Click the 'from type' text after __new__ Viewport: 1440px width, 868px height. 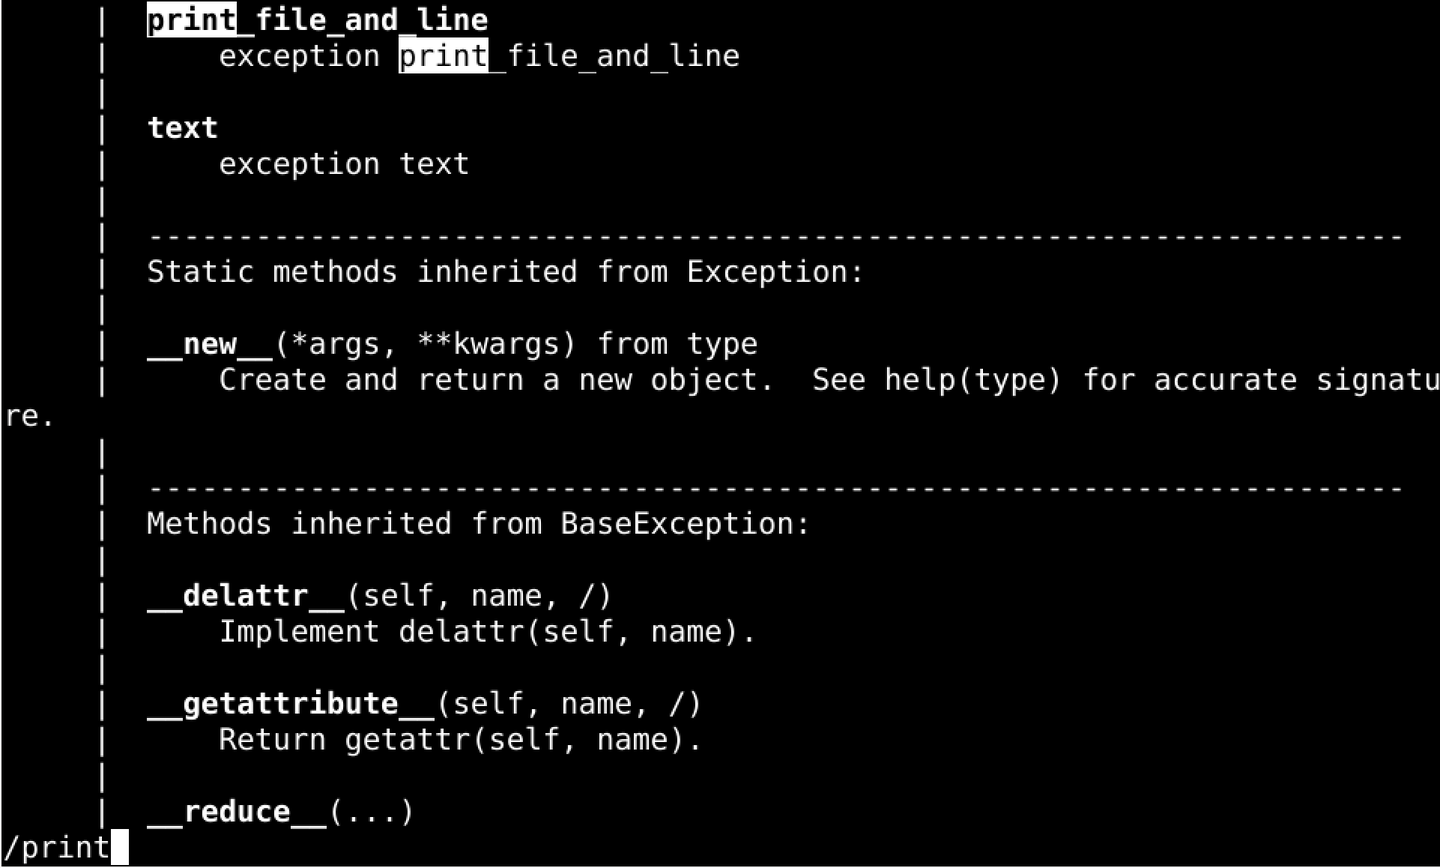point(677,344)
